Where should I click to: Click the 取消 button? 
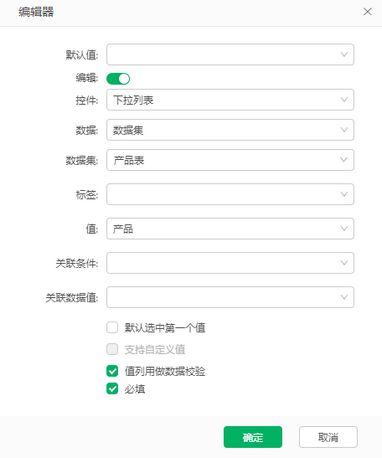coord(328,437)
